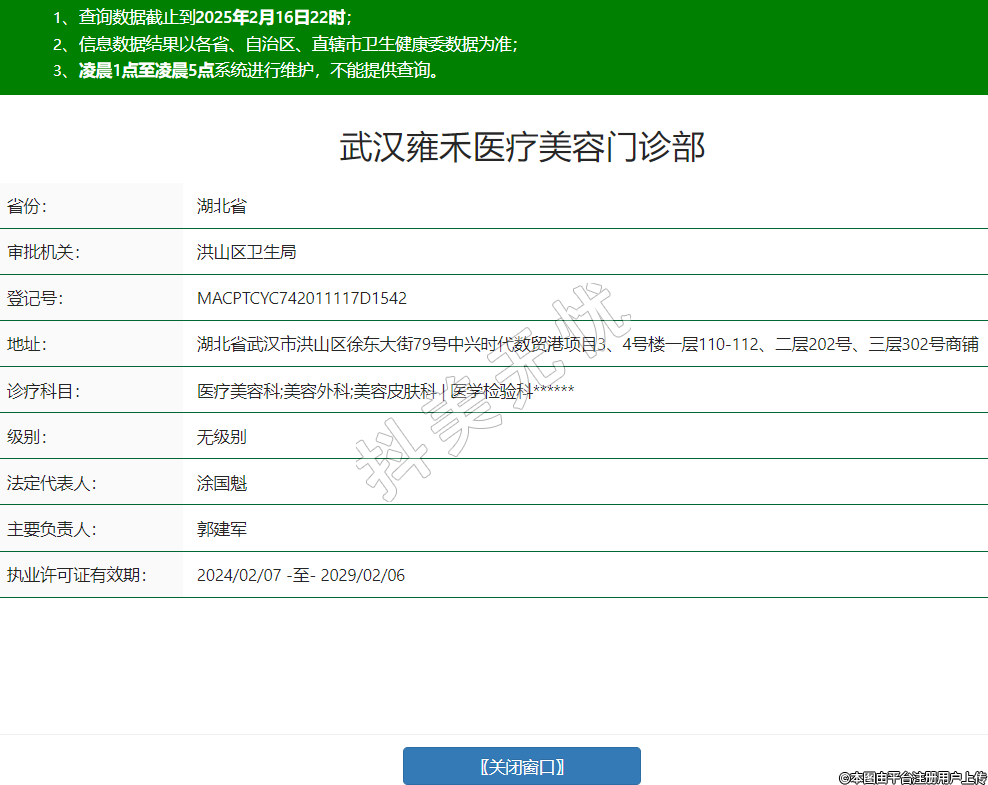
Task: Click the 地址 field label
Action: coord(27,345)
